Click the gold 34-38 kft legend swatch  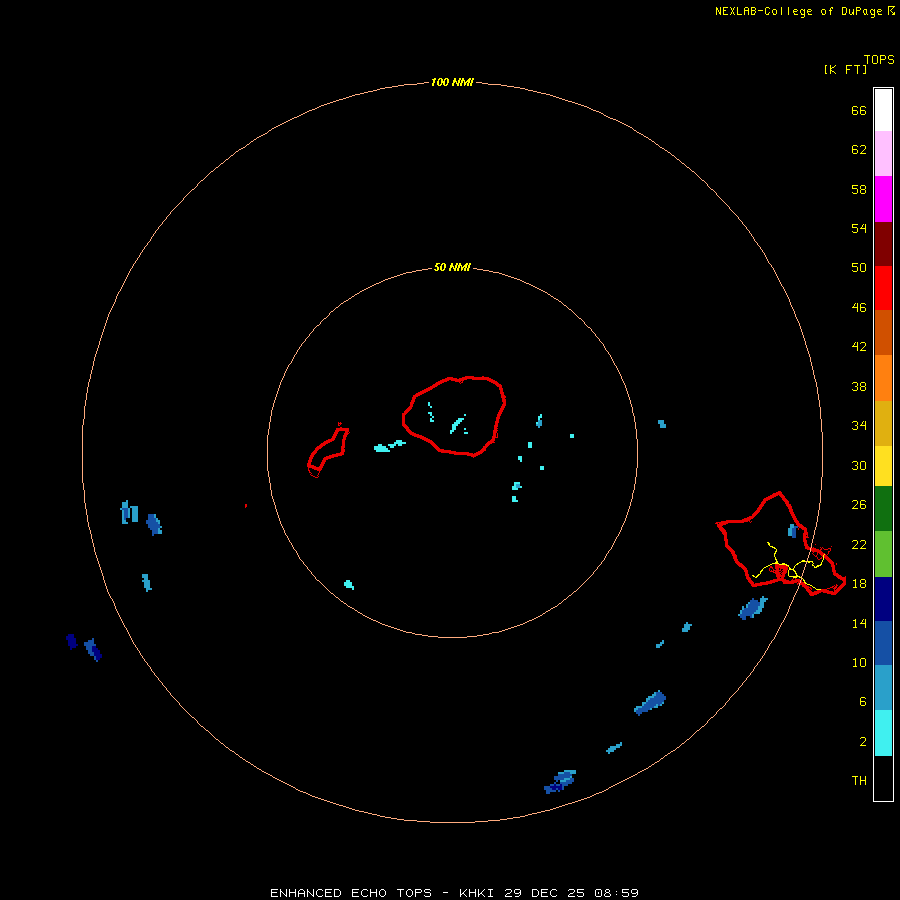coord(883,423)
